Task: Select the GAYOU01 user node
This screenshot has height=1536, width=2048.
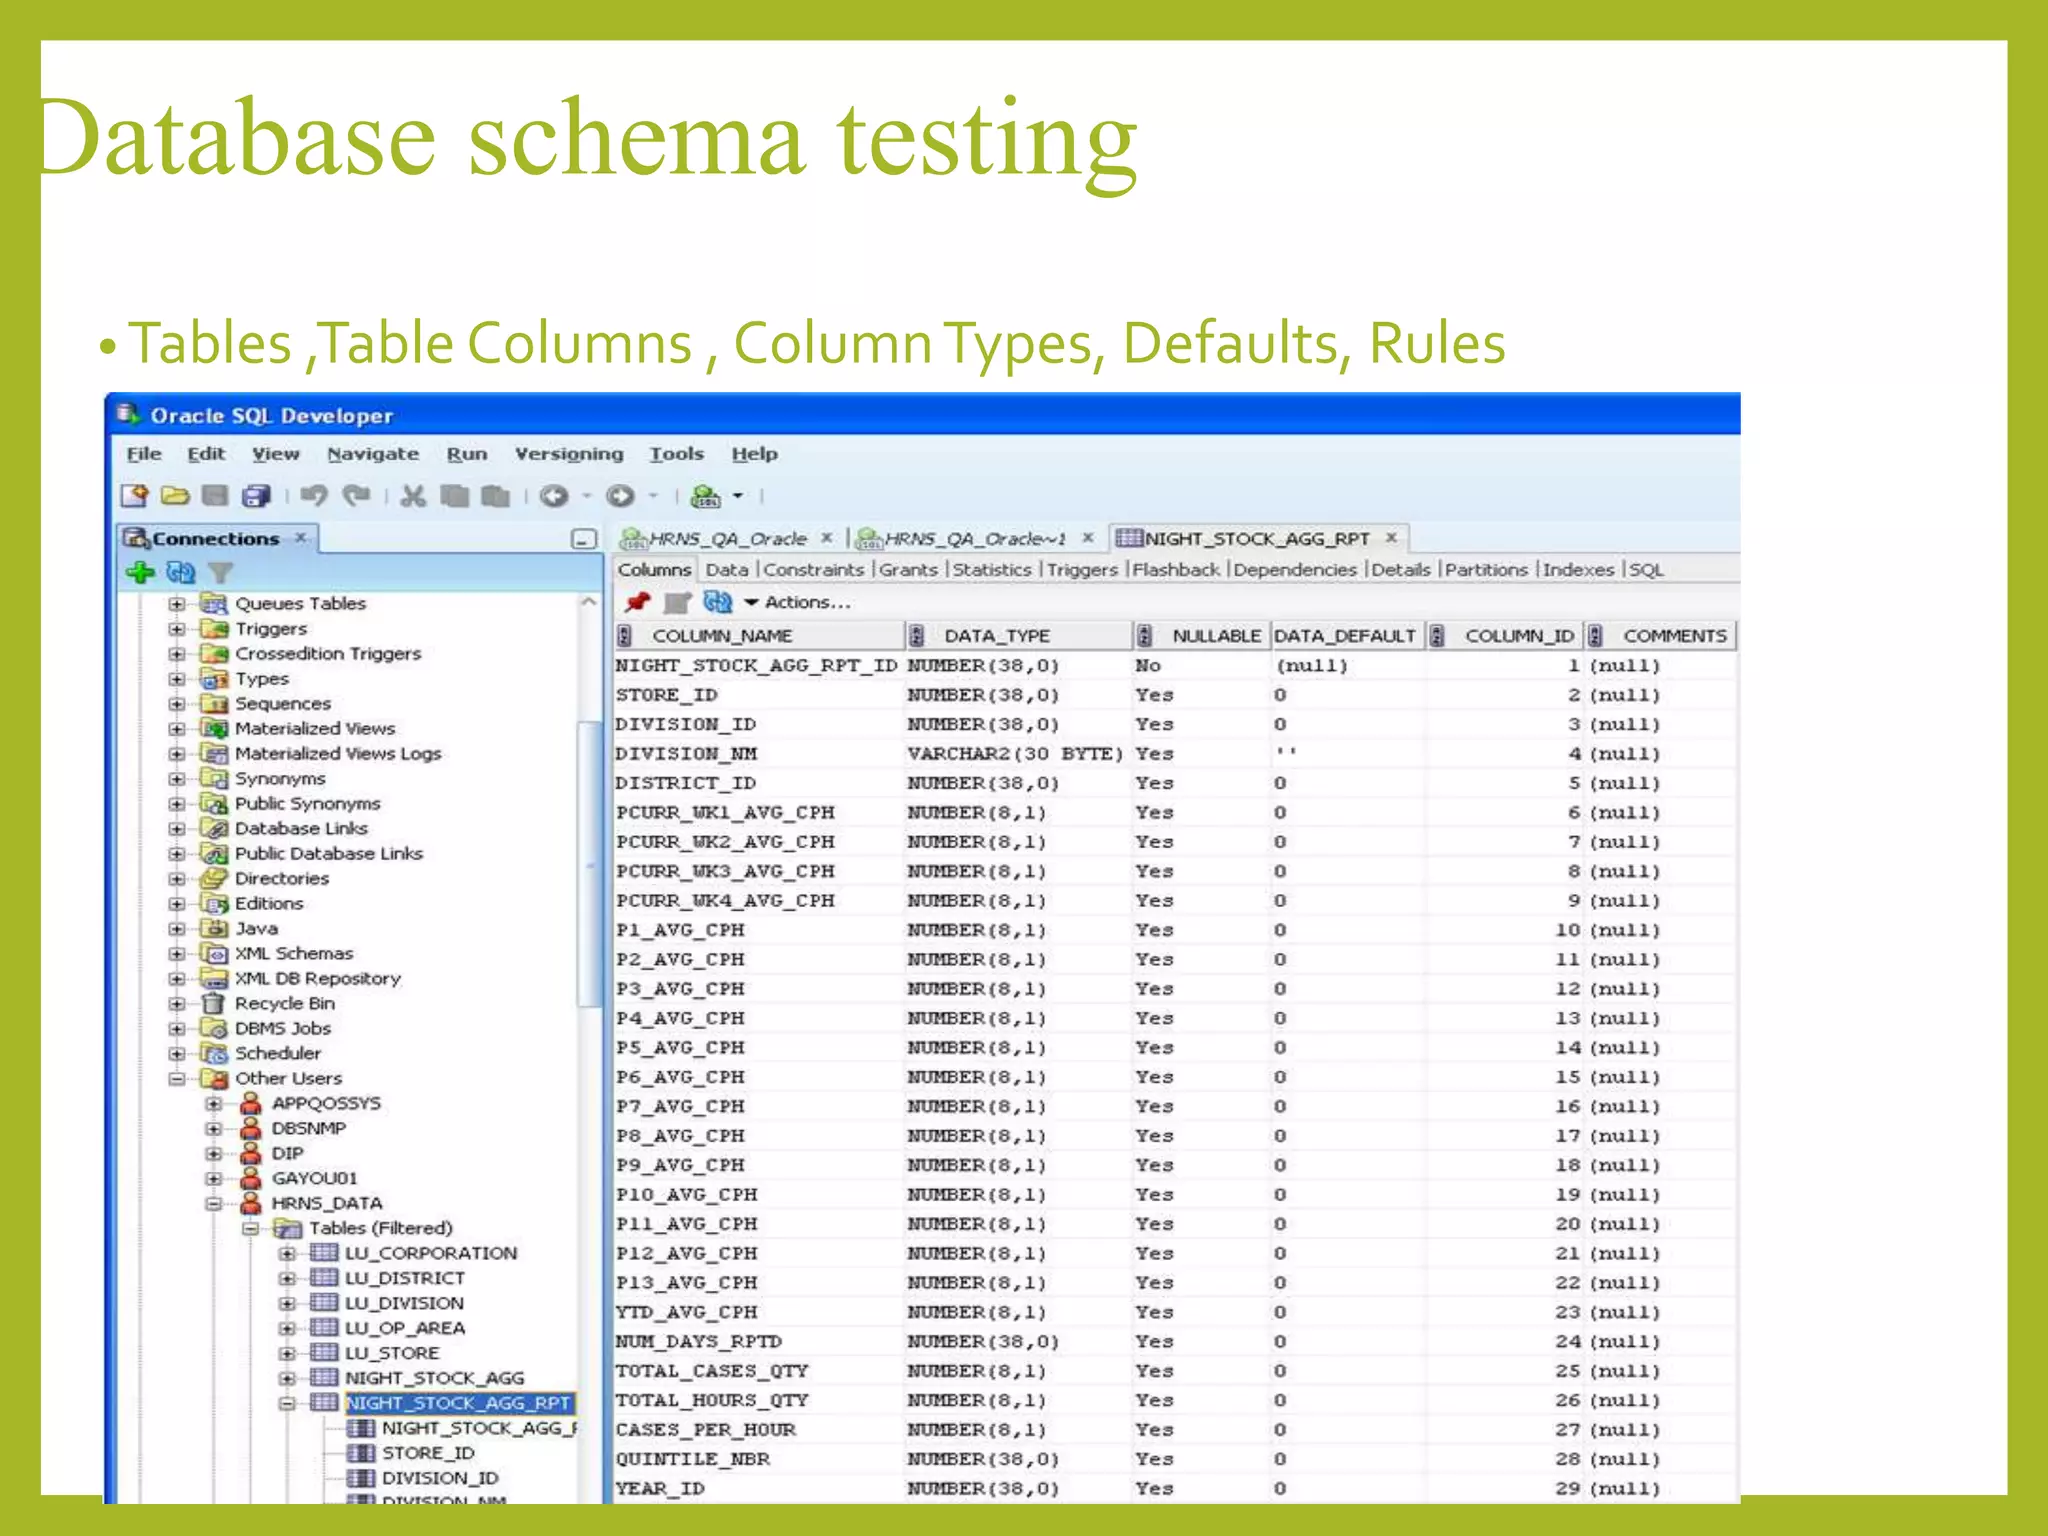Action: [314, 1179]
